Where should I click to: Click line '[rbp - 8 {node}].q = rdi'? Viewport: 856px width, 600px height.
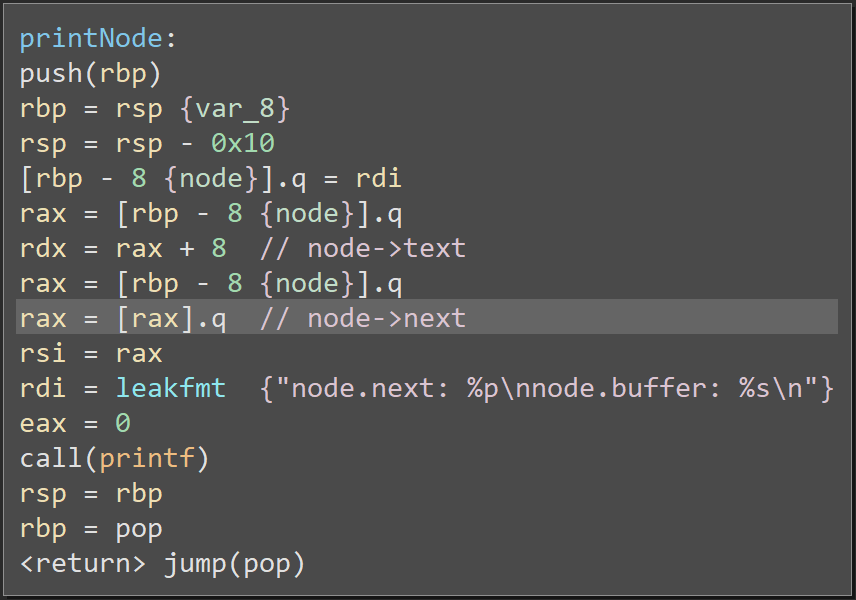[x=211, y=179]
